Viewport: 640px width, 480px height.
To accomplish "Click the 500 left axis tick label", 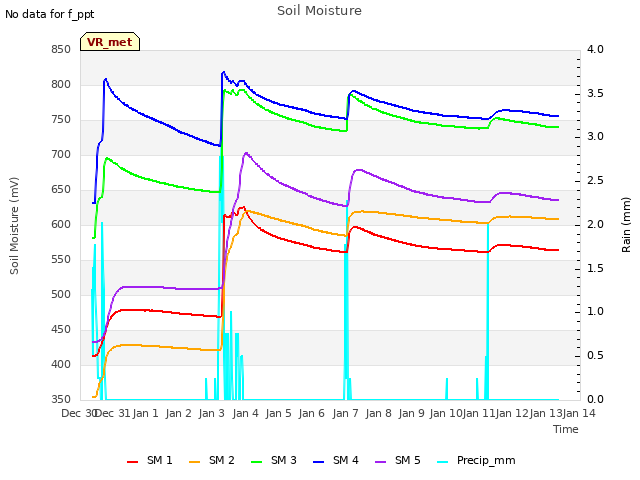I will 61,295.
